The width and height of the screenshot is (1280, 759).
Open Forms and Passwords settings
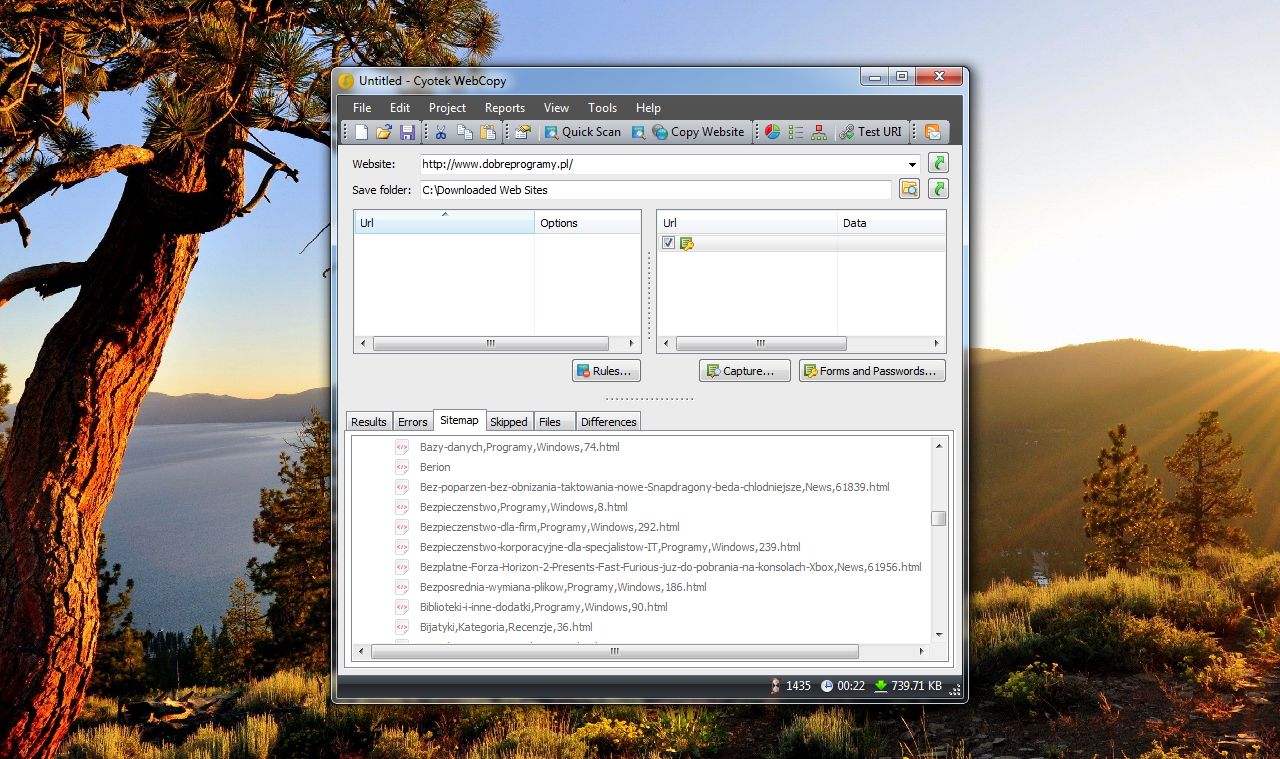point(871,370)
